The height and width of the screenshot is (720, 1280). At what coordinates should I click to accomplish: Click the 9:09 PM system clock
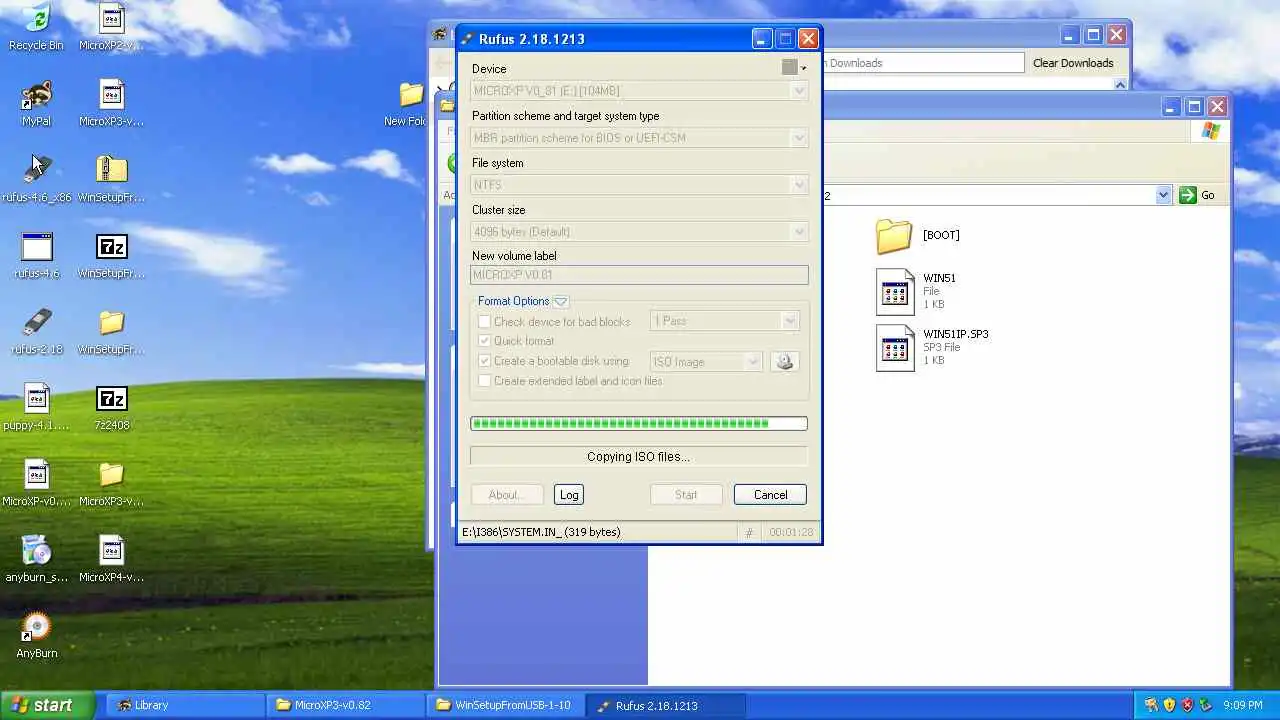click(x=1243, y=706)
